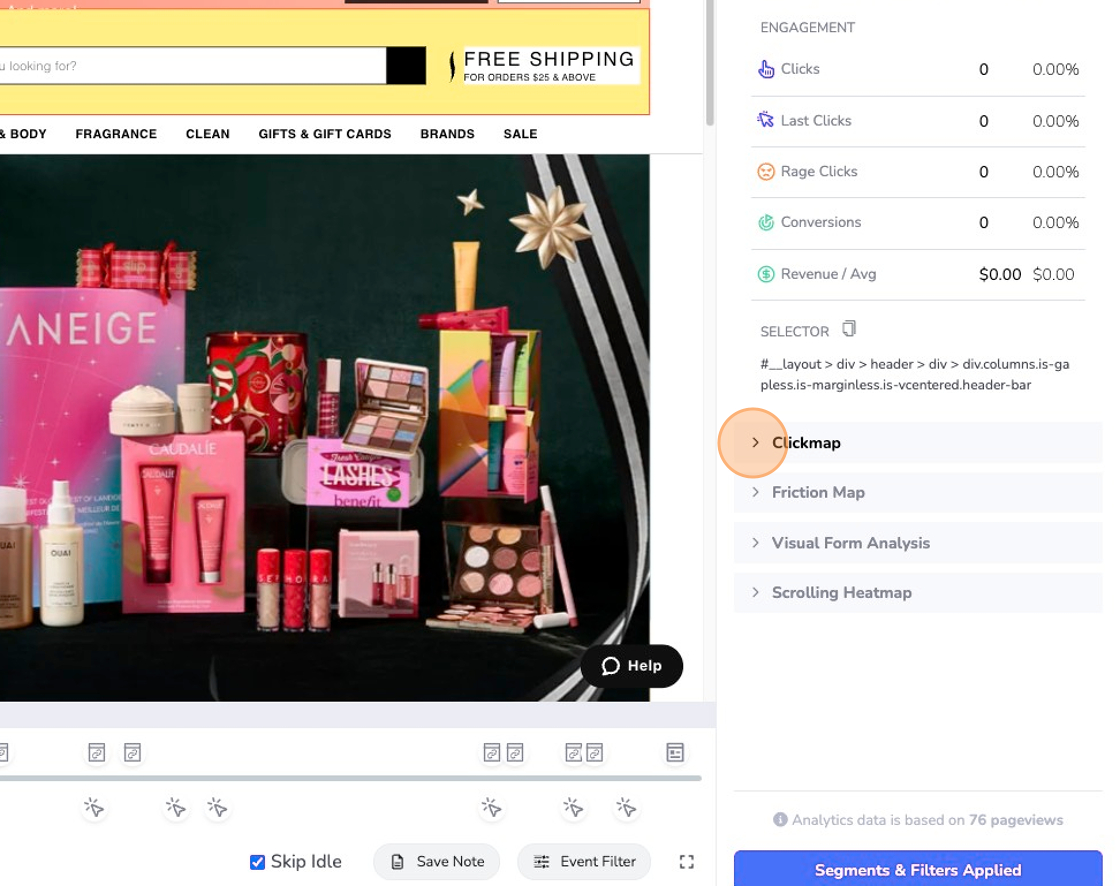Viewport: 1120px width, 886px height.
Task: Click the 'Revenue / Avg' label
Action: (828, 274)
